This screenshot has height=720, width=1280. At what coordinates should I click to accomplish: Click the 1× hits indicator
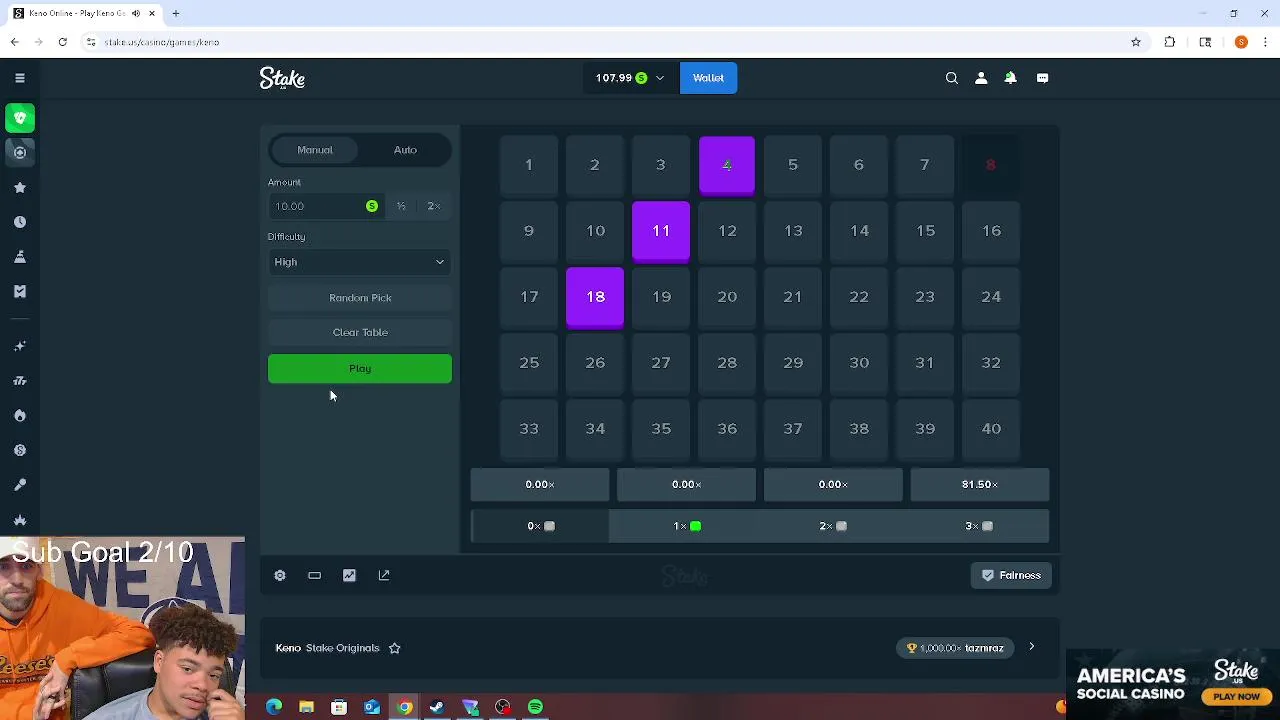[x=687, y=526]
